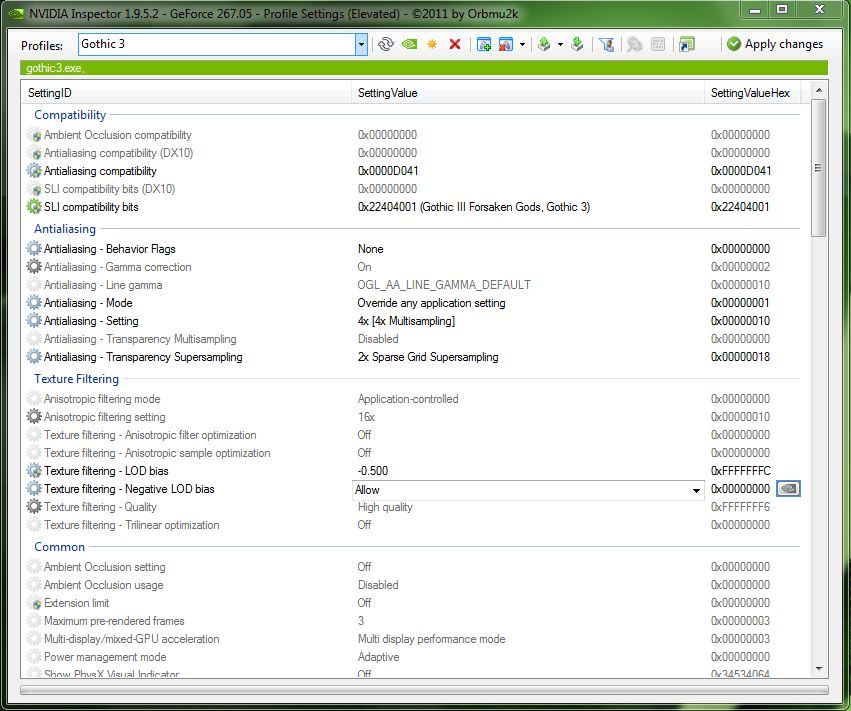Click the 0xFFFFFFFC hex value of LOD bias
This screenshot has width=851, height=711.
coord(740,471)
